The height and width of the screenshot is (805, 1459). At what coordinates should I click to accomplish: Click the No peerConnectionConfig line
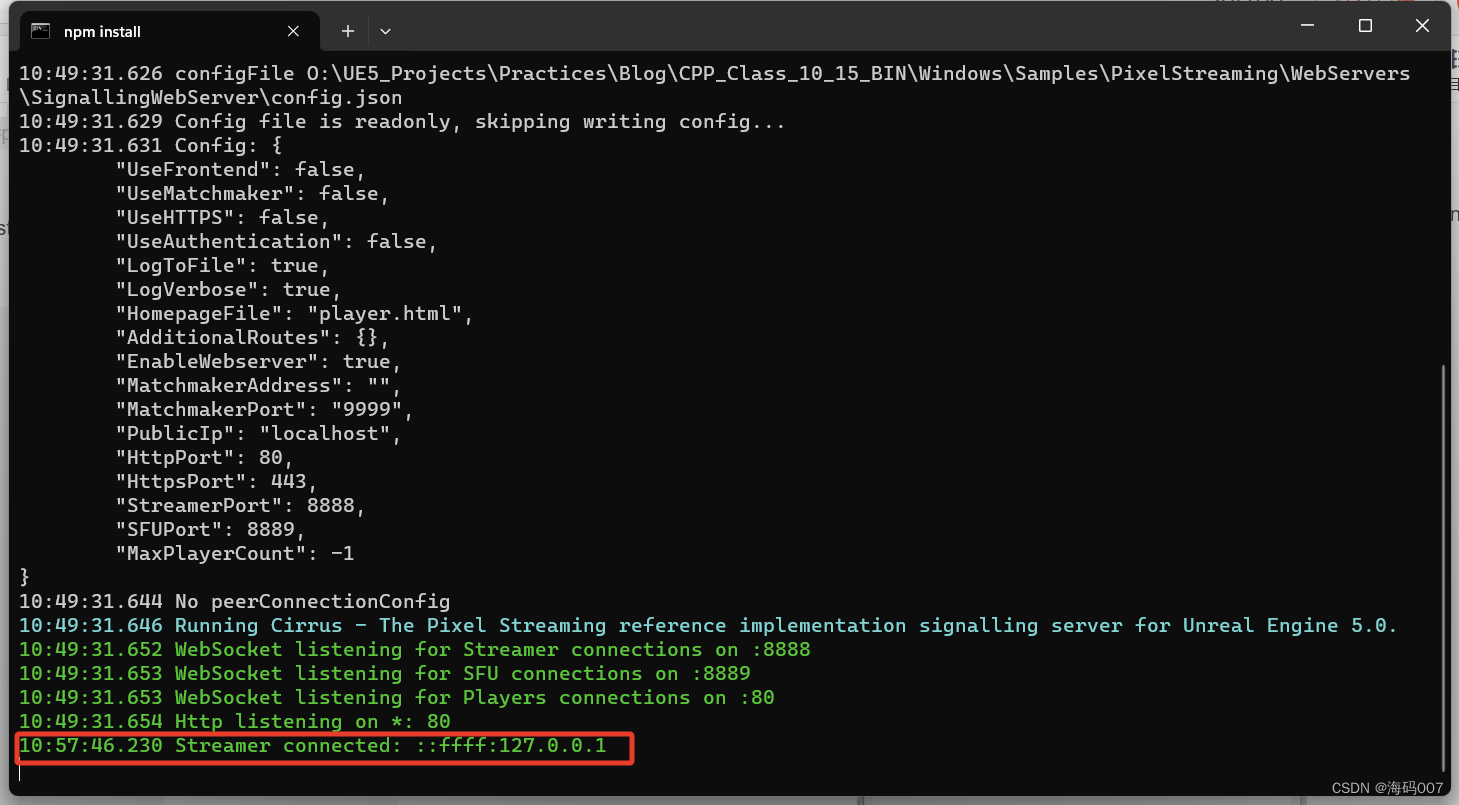click(234, 601)
